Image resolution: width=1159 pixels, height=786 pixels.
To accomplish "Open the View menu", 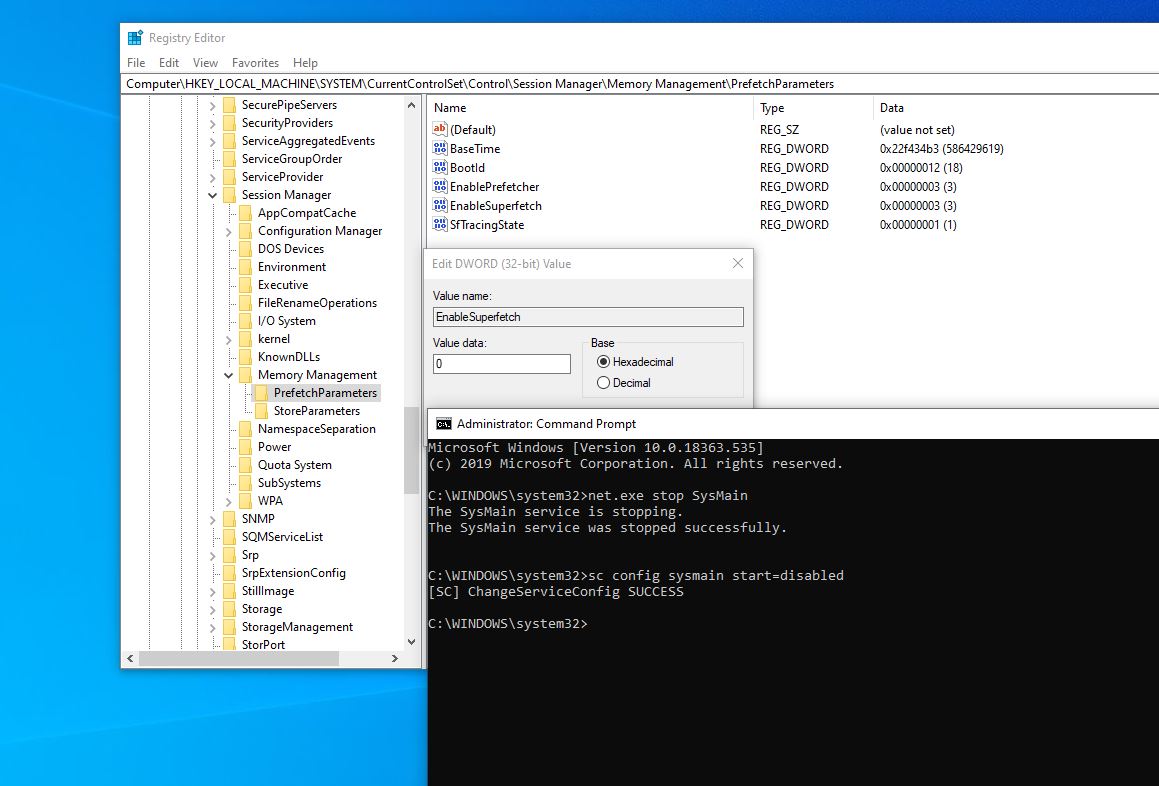I will (205, 62).
